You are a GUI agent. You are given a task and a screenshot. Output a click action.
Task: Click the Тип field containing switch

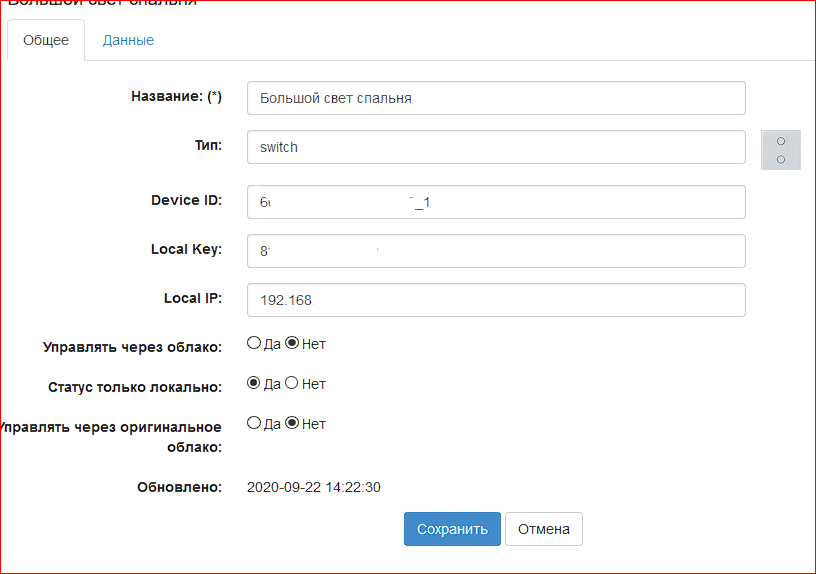coord(496,147)
